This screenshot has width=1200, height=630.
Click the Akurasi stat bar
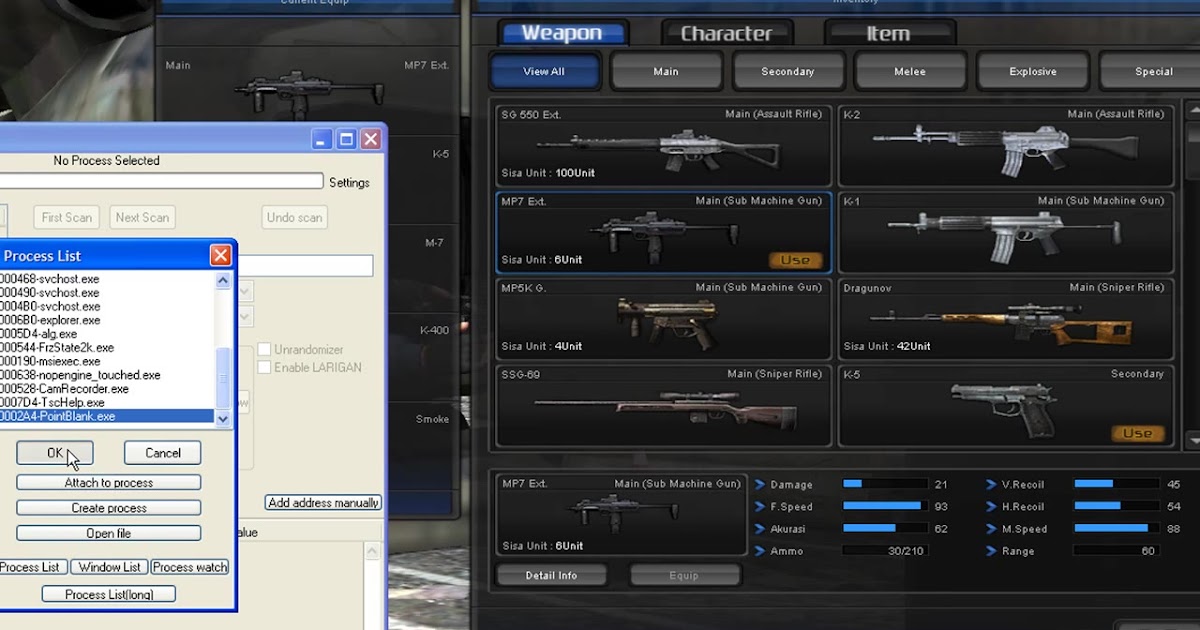[886, 528]
